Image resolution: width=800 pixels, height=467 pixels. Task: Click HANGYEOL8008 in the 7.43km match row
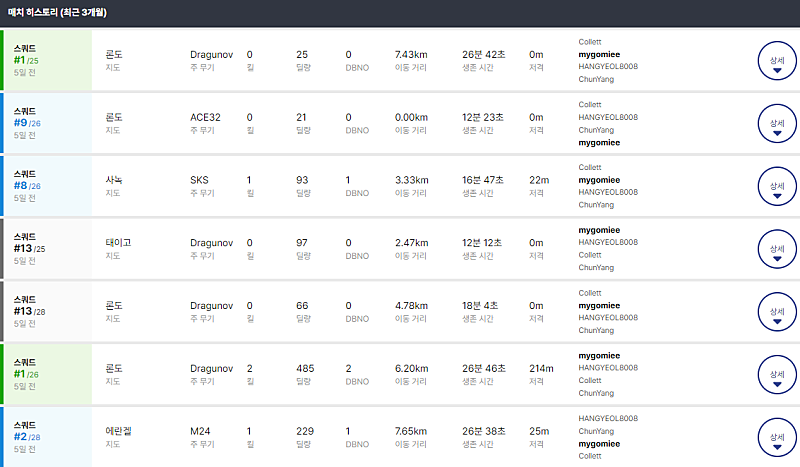click(x=608, y=66)
